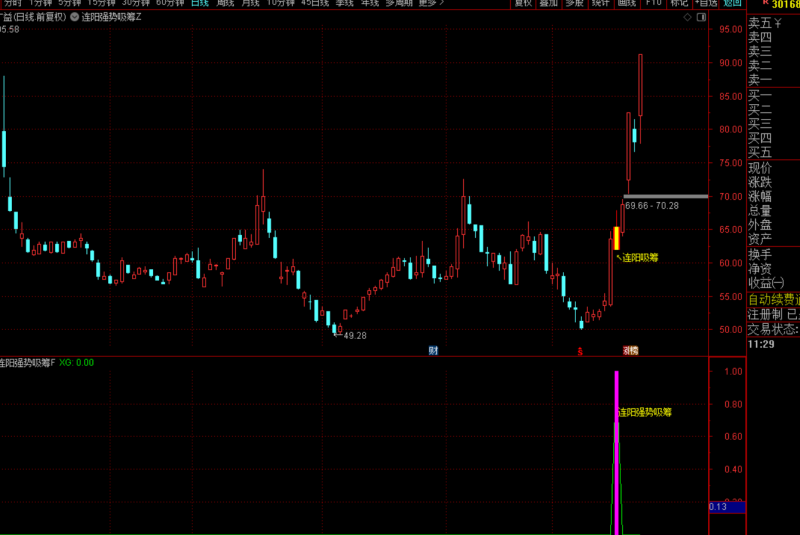The image size is (800, 535).
Task: Click the 返回 back button
Action: click(x=733, y=3)
